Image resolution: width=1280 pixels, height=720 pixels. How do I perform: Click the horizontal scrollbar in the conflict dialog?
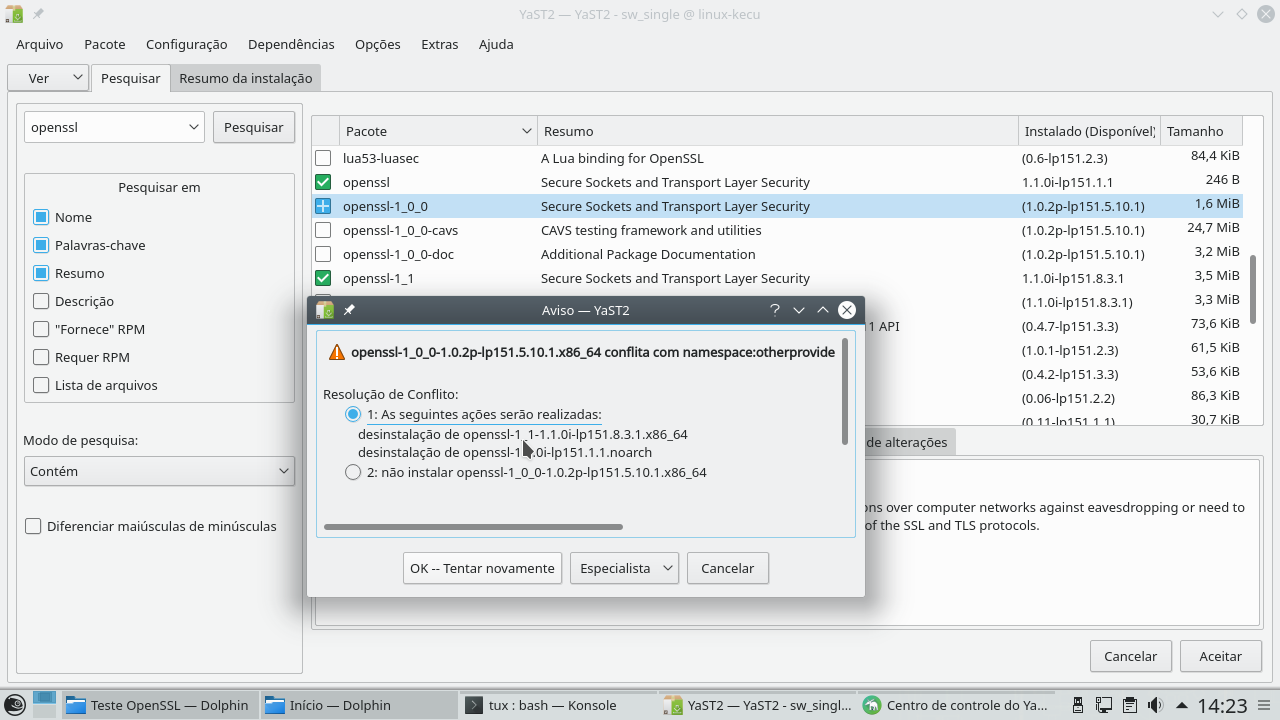[474, 526]
